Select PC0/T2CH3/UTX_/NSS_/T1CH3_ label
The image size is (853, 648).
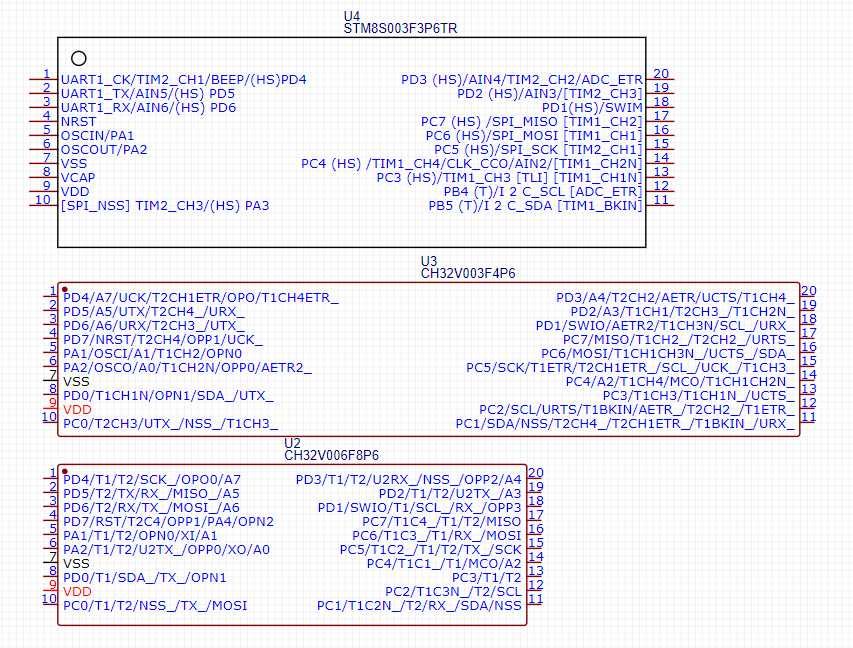tap(171, 424)
